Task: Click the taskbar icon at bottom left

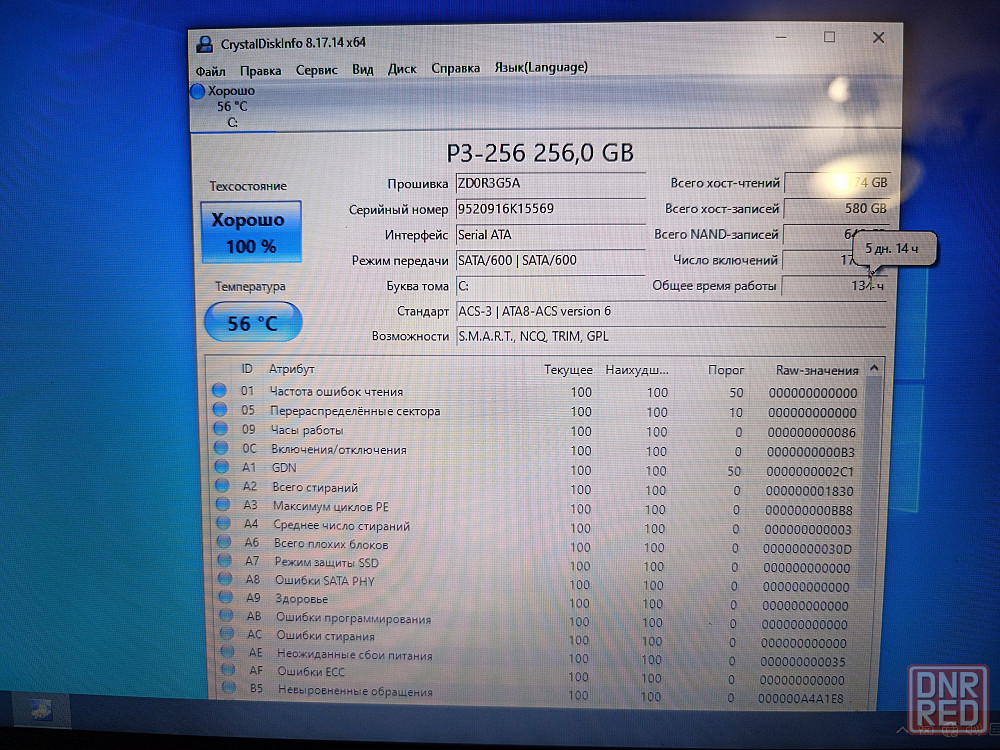Action: [x=41, y=707]
